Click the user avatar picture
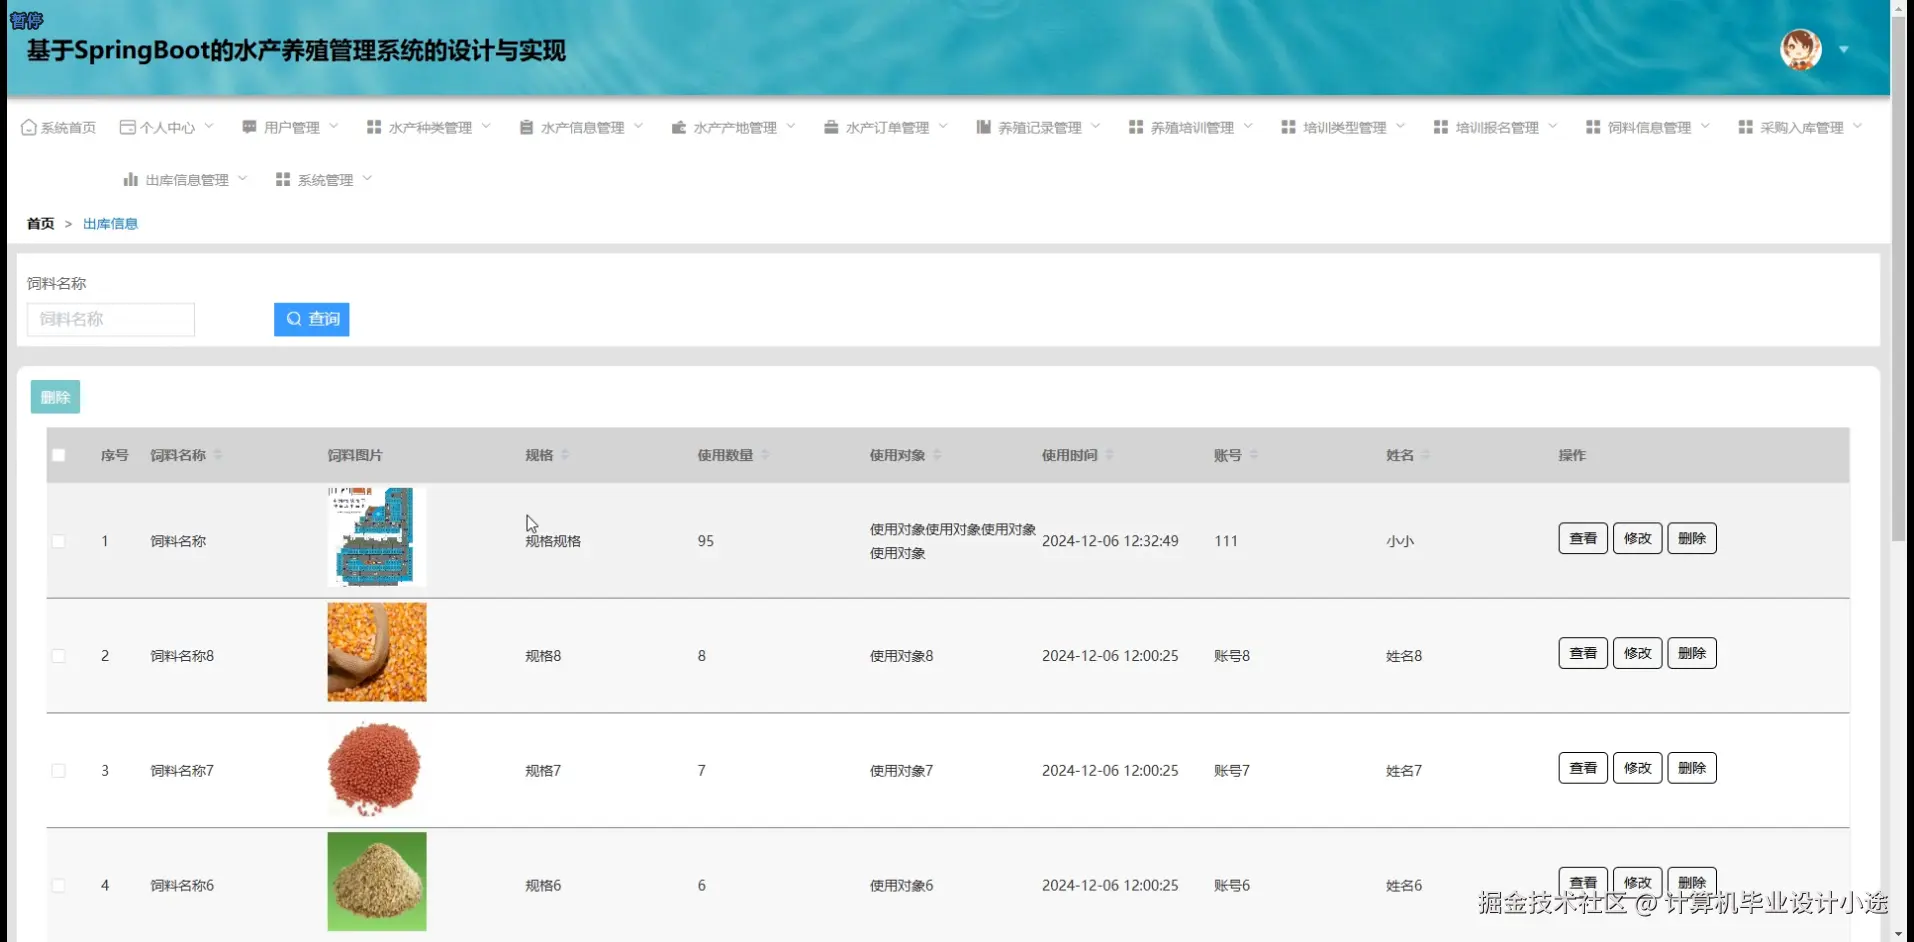Screen dimensions: 1914x942 click(1801, 49)
